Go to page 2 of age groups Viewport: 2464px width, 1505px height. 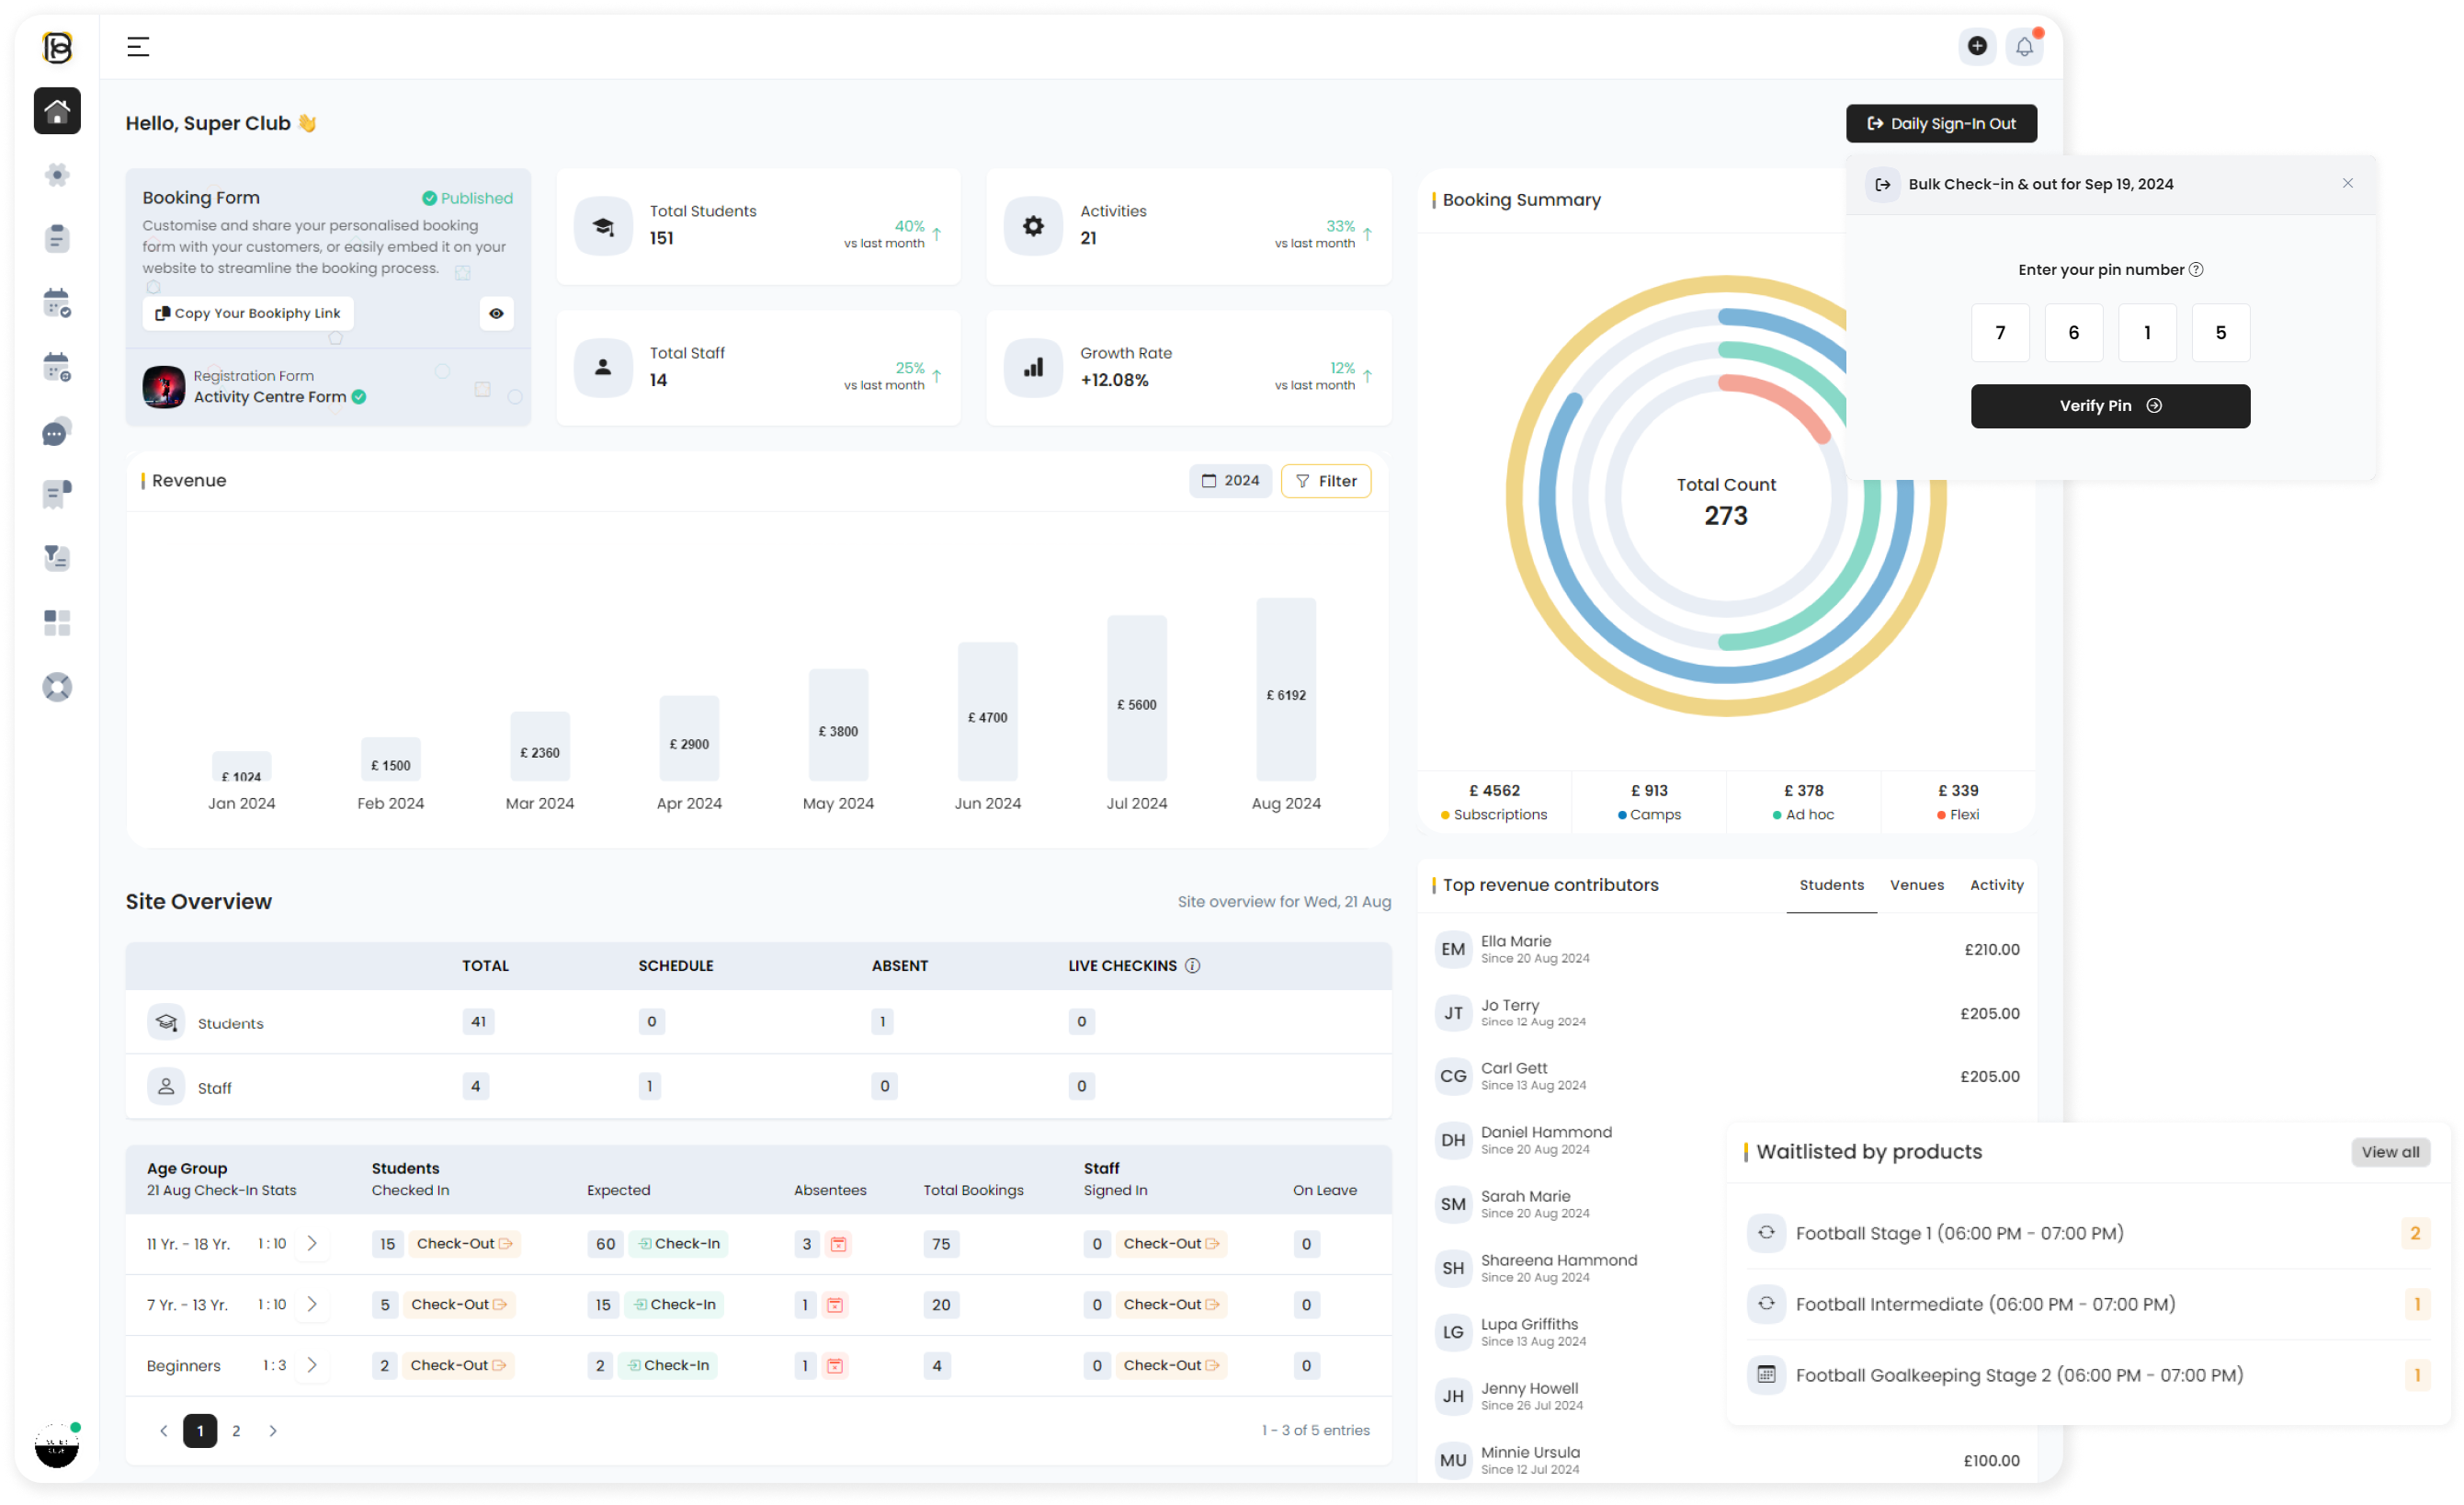coord(236,1431)
